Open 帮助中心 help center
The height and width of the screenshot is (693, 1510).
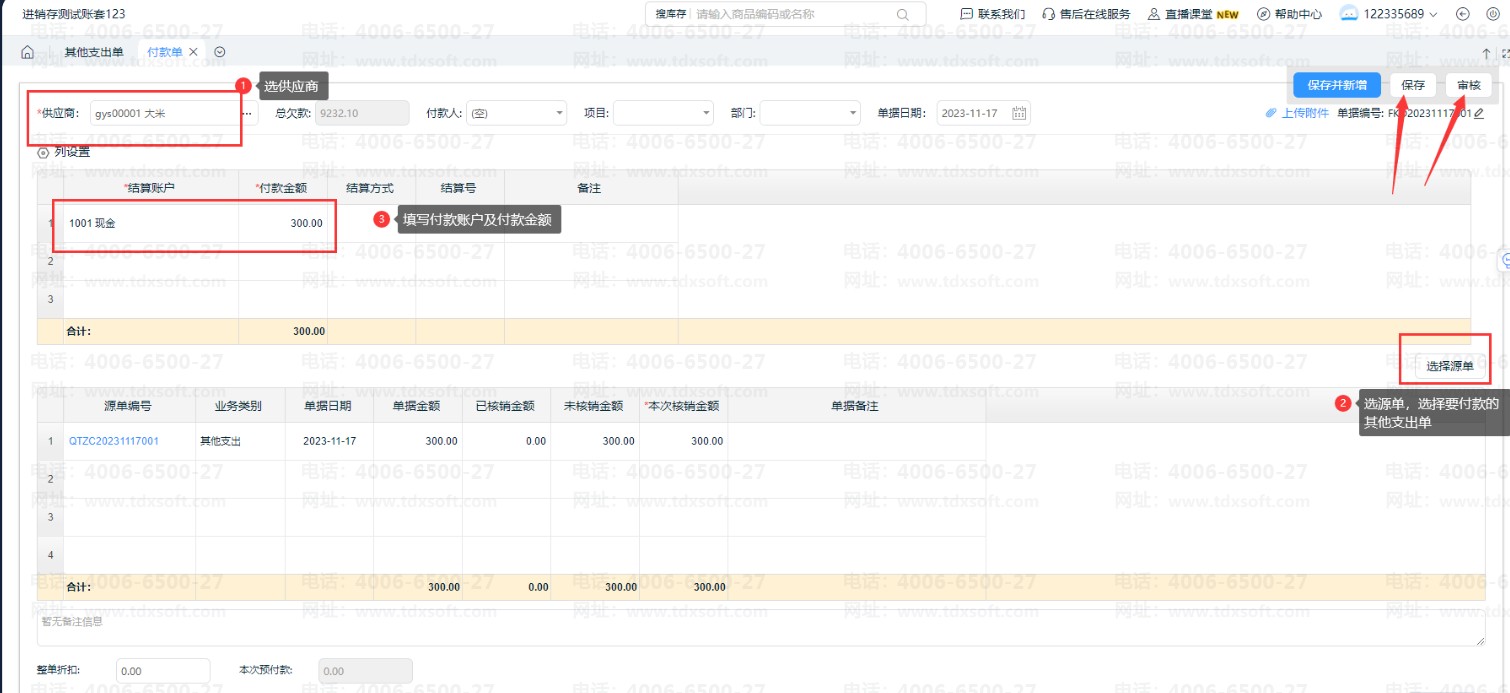pos(1289,14)
